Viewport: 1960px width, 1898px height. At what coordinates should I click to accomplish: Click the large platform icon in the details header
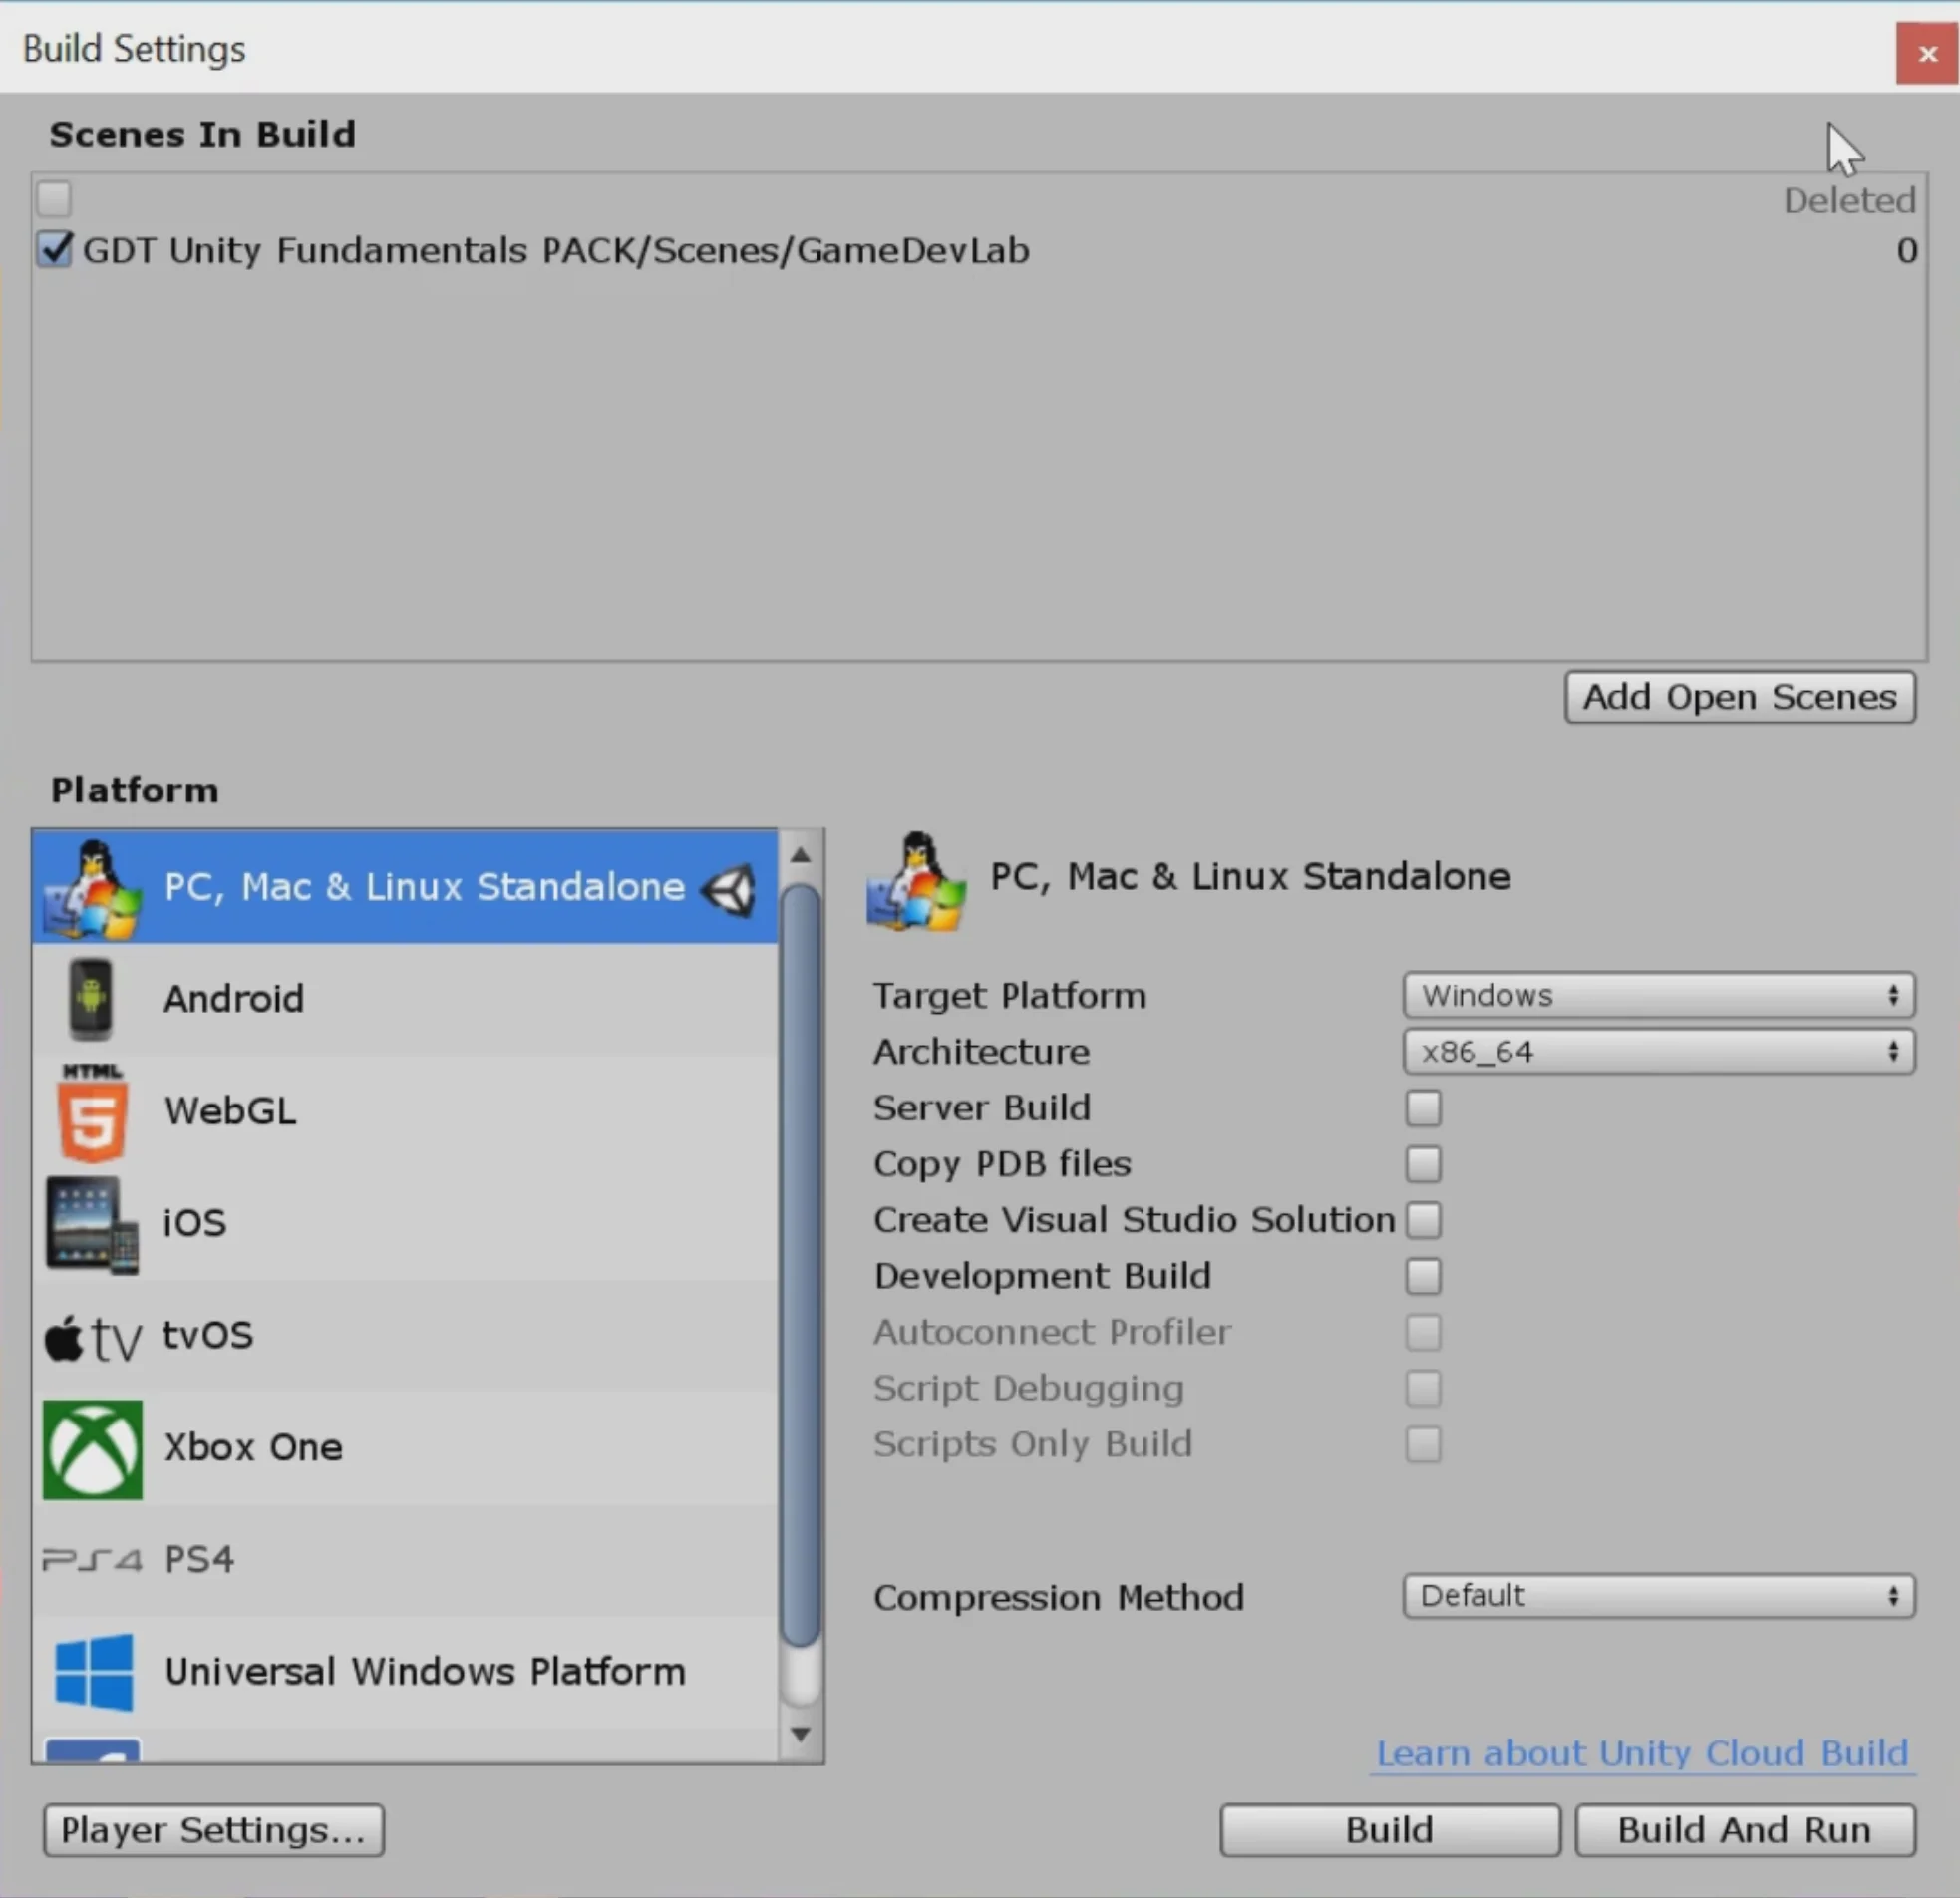click(x=916, y=882)
